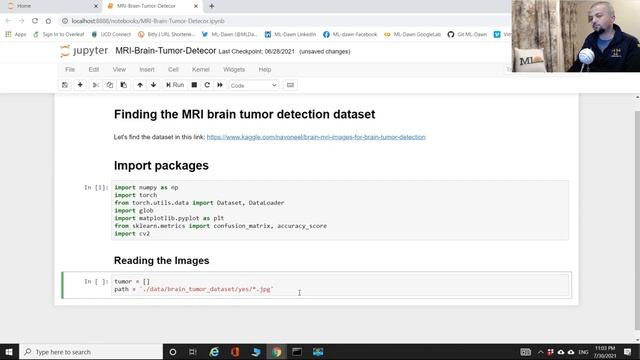Paste cells below icon

(123, 85)
